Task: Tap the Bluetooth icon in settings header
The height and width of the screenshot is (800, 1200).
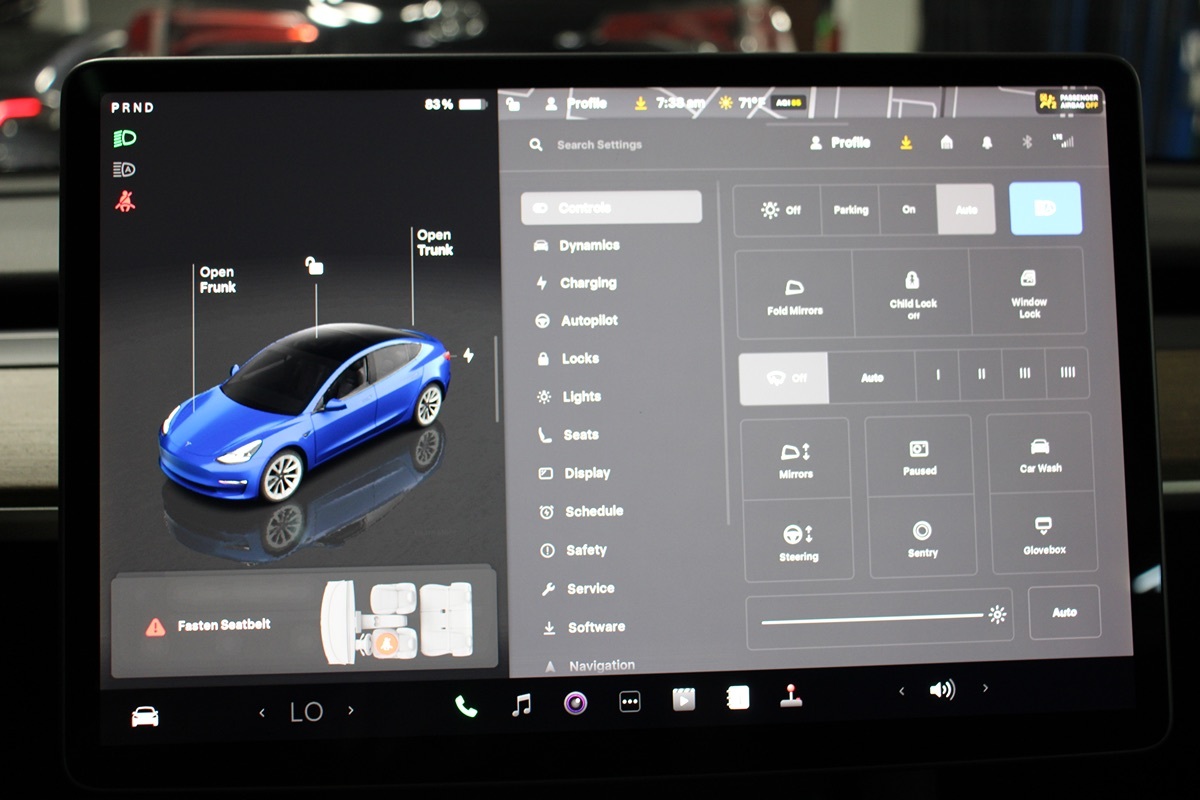Action: click(x=1026, y=143)
